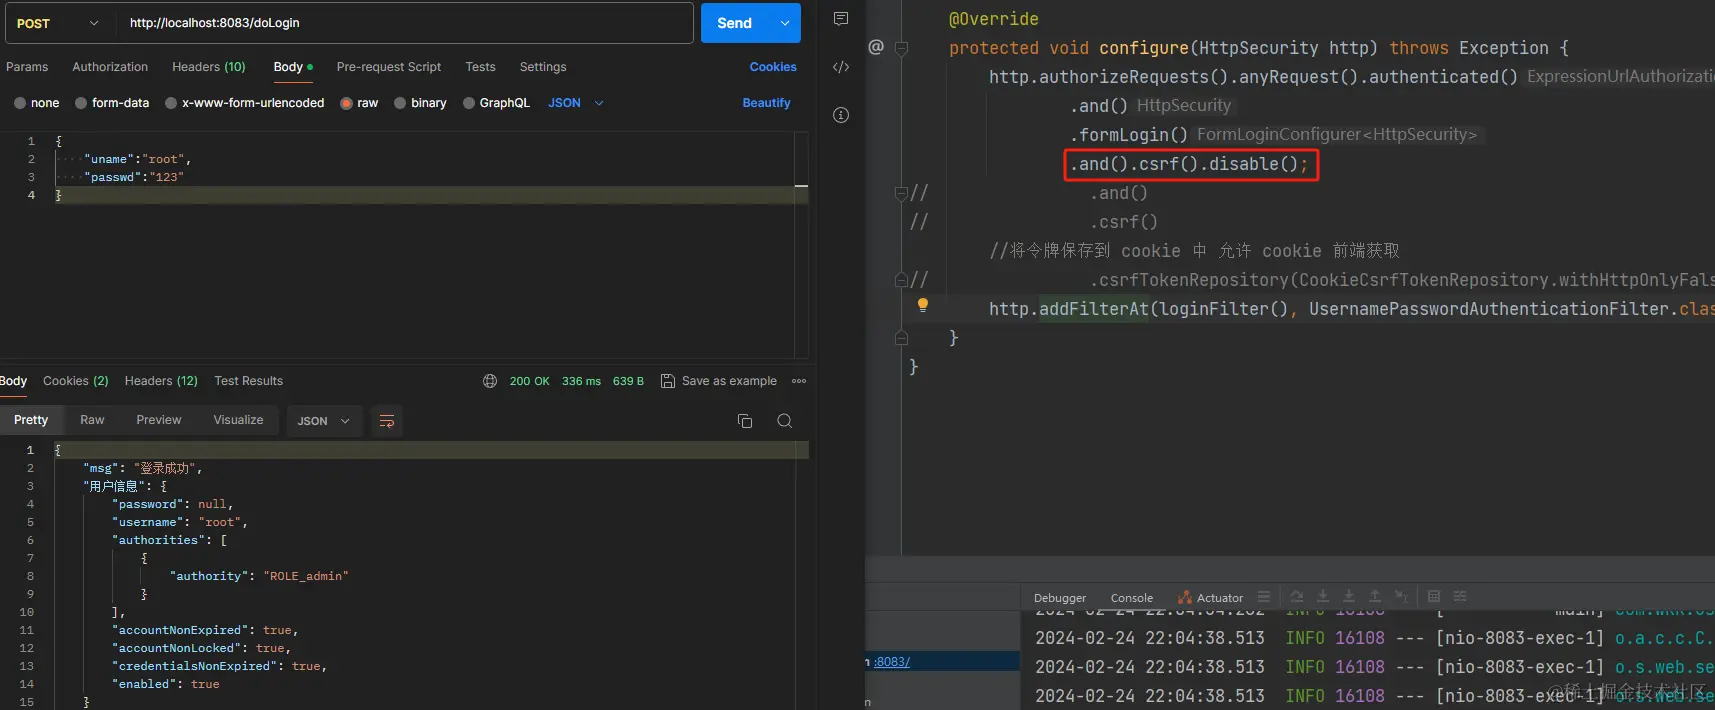Open the request Headers (10) tab
The height and width of the screenshot is (710, 1715).
pyautogui.click(x=208, y=67)
